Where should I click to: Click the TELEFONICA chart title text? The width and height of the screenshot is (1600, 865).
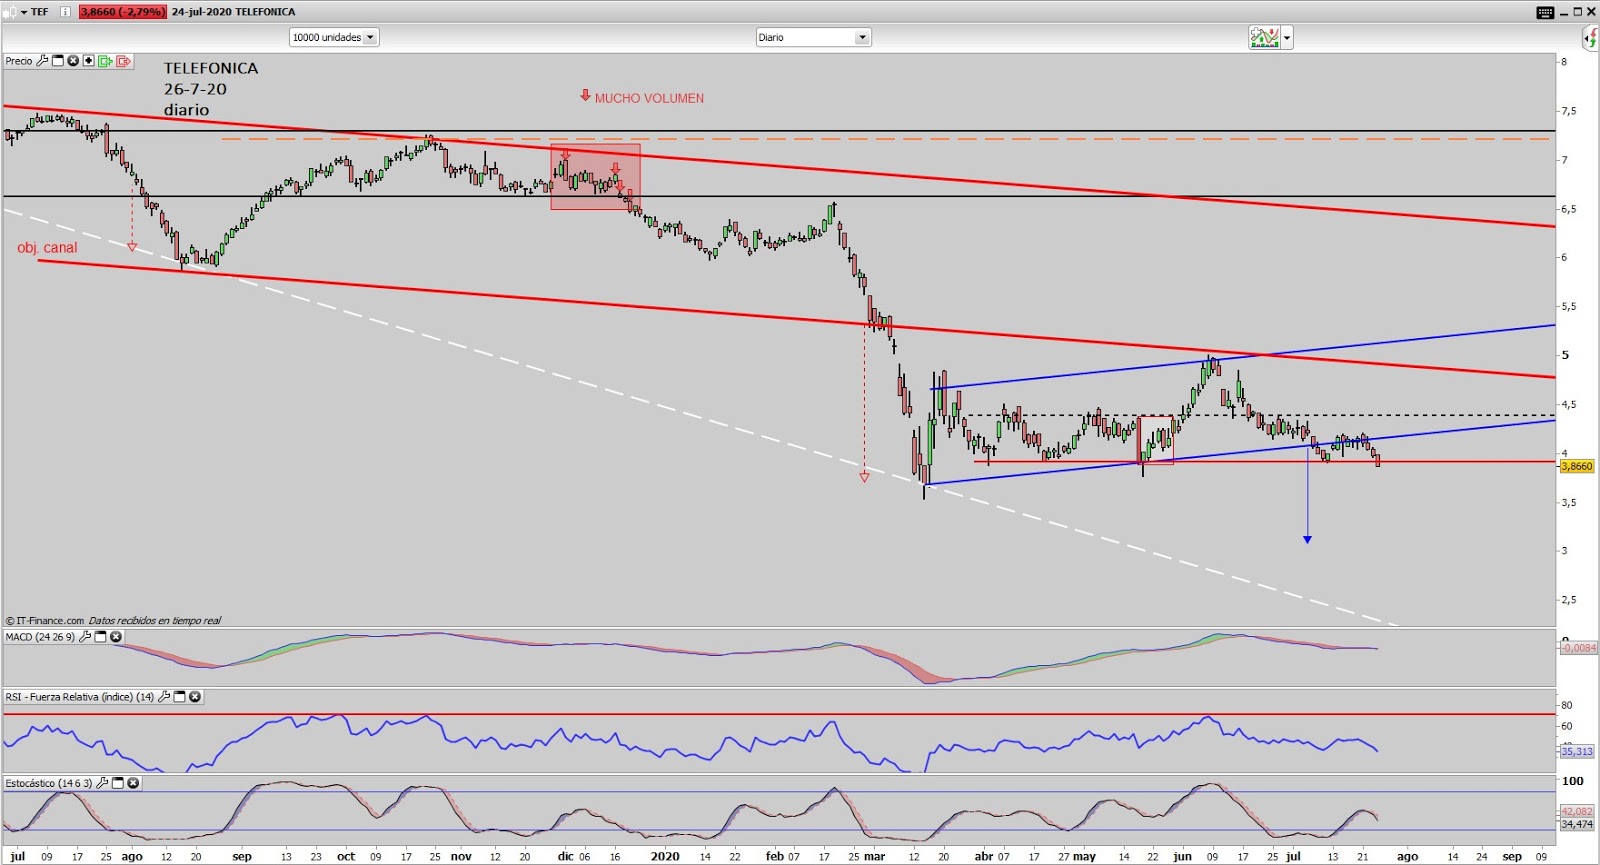pos(211,68)
